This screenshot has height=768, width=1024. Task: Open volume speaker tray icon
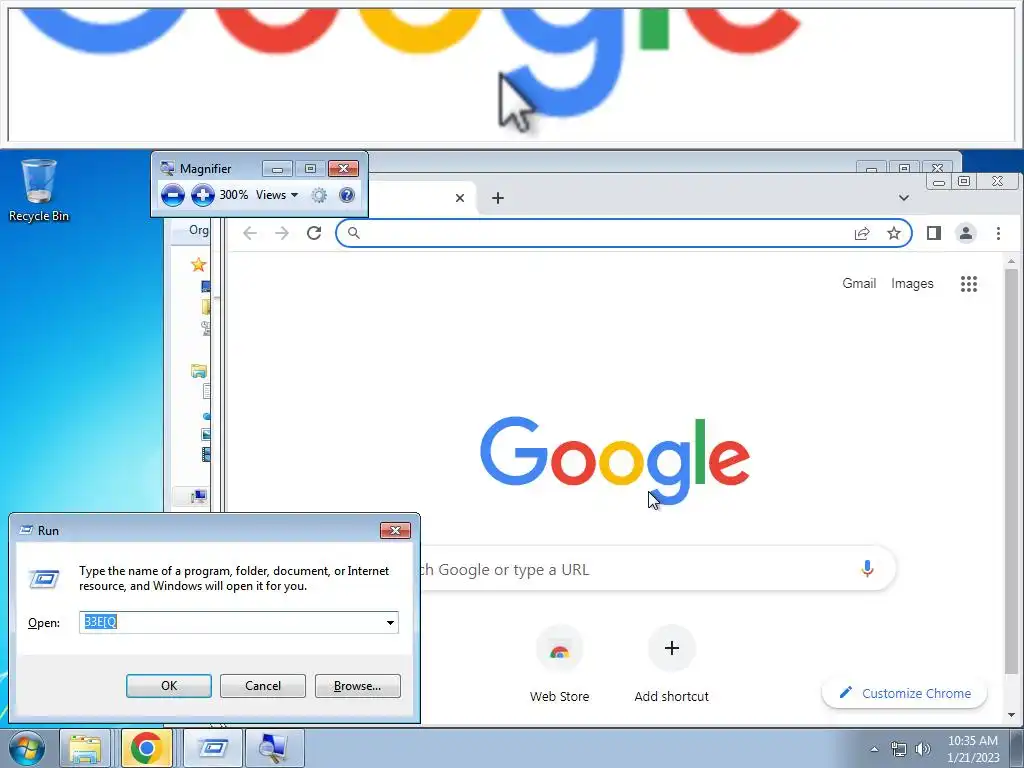(x=923, y=749)
